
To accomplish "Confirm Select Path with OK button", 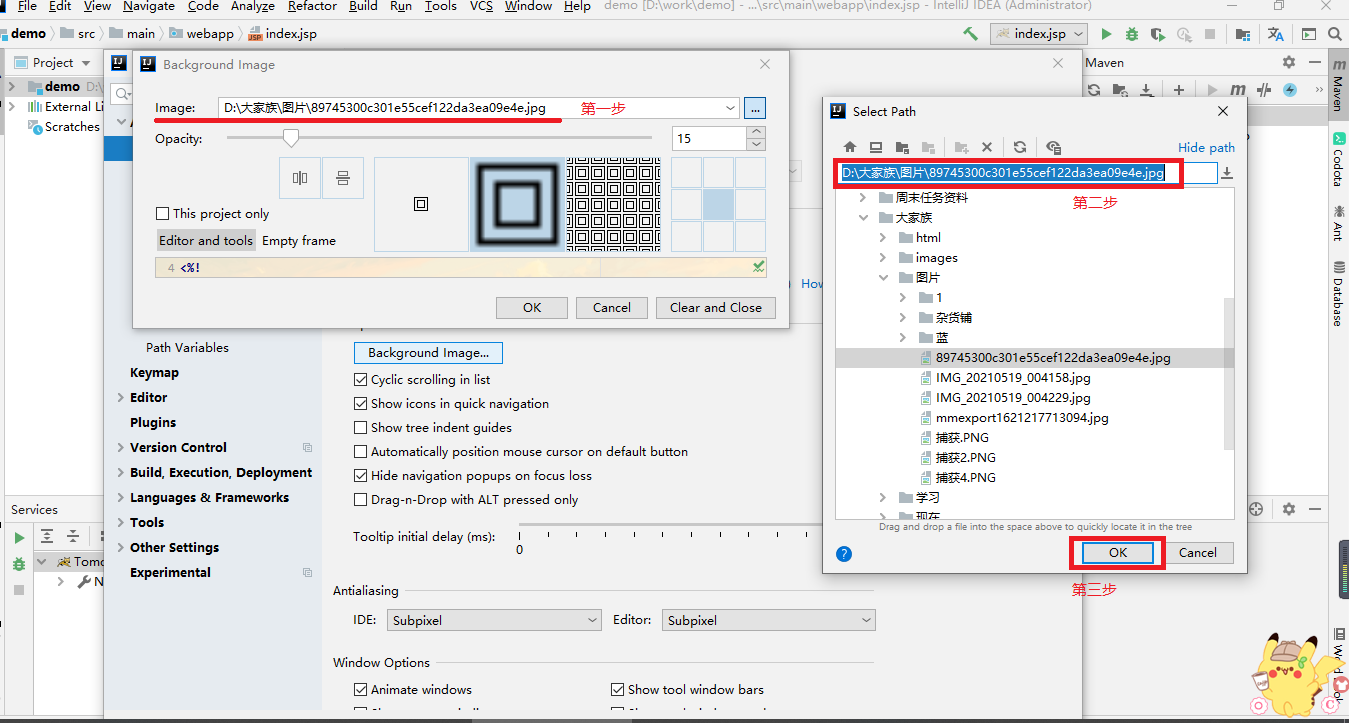I will pos(1118,553).
